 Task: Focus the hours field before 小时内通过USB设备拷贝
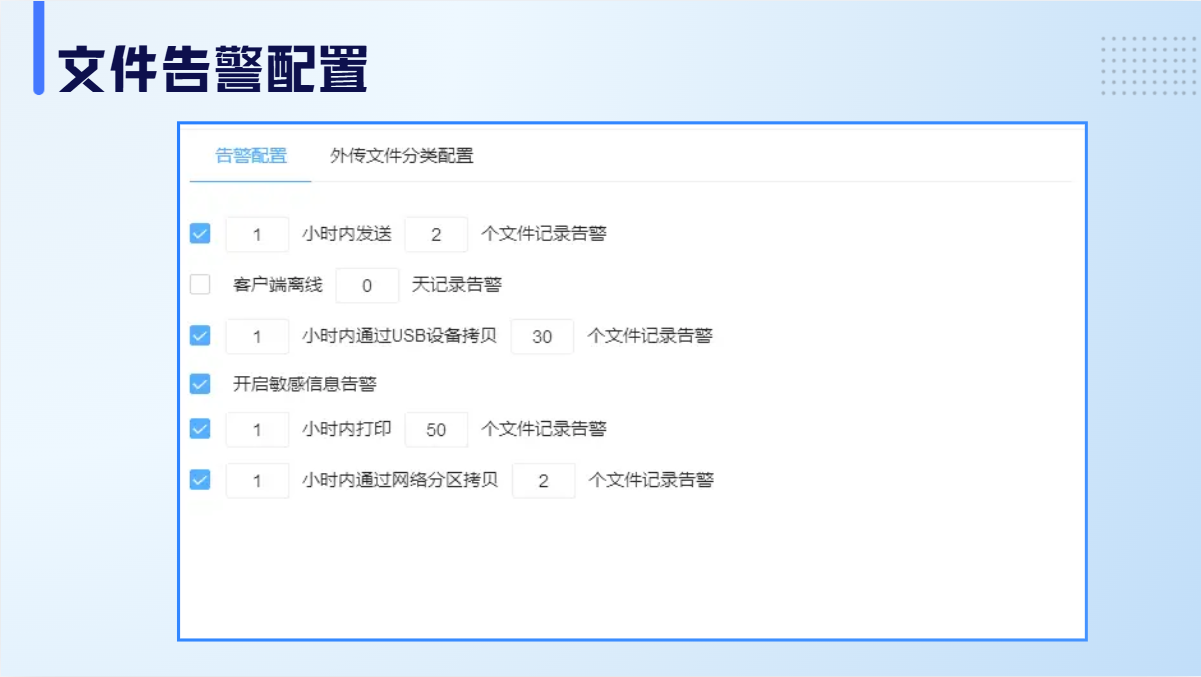(257, 337)
